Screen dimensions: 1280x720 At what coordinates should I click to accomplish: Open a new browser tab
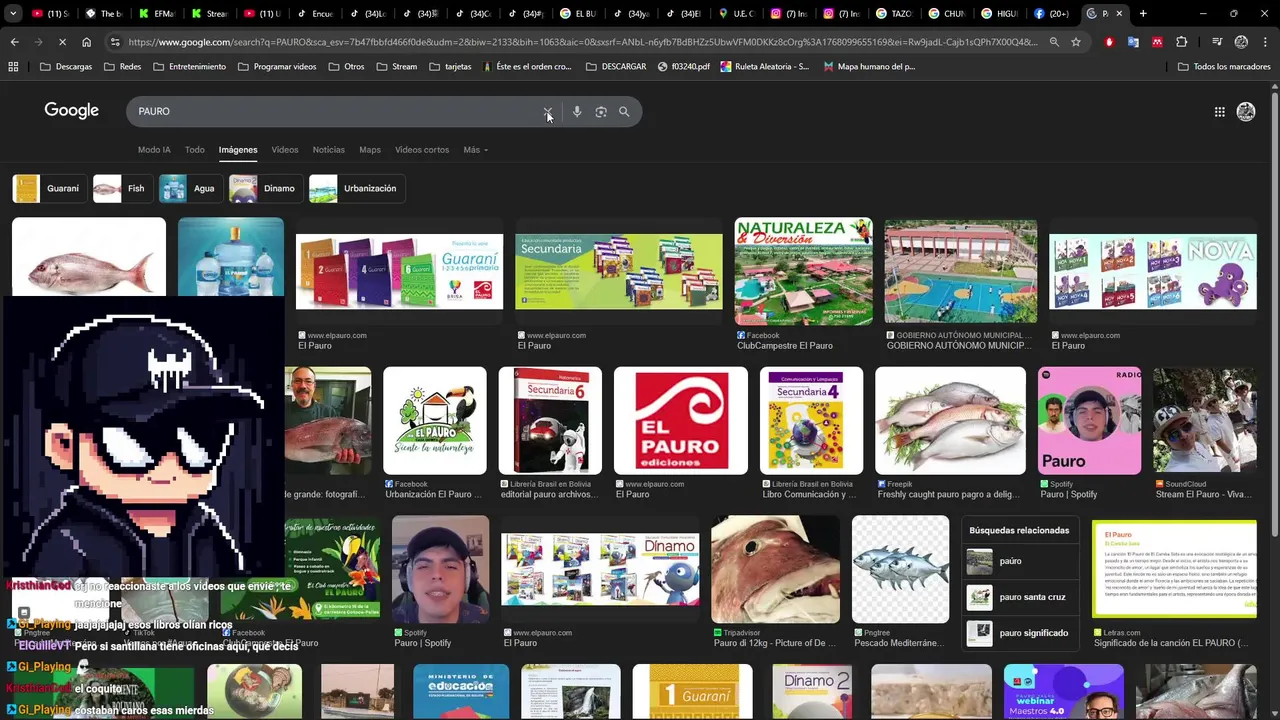pyautogui.click(x=1143, y=14)
